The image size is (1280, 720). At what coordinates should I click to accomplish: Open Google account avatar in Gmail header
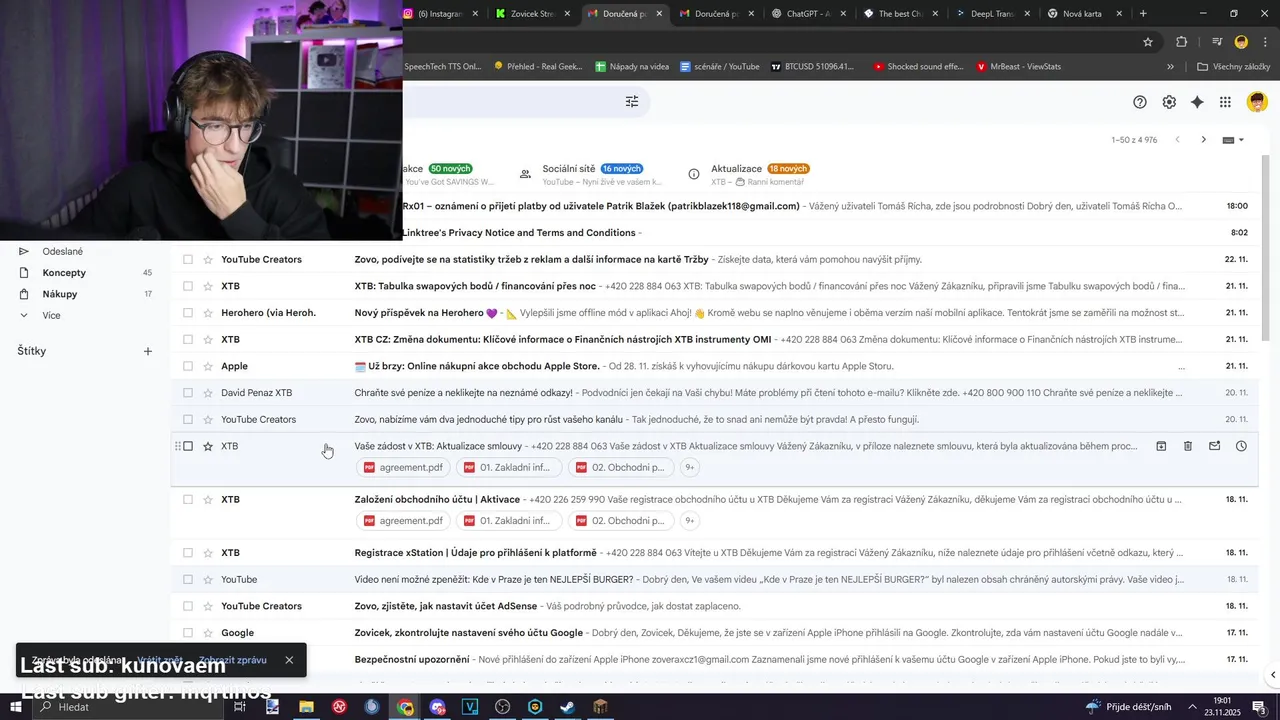point(1257,102)
